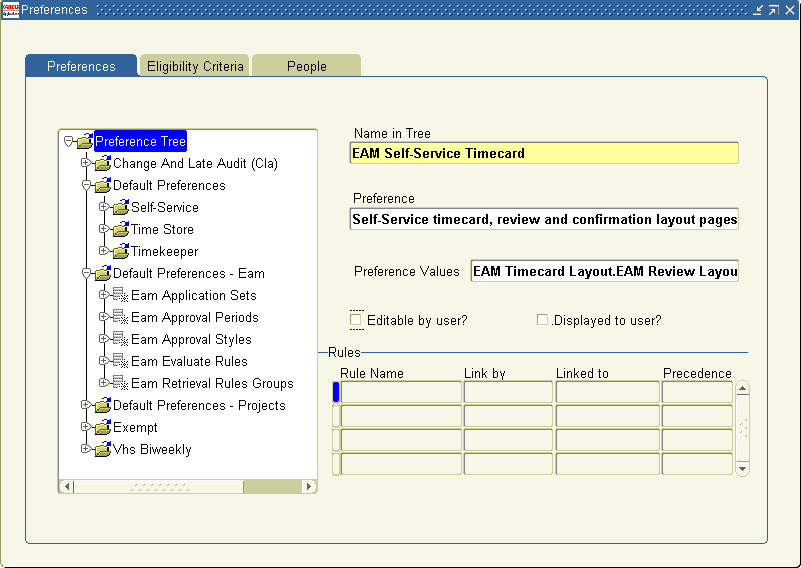The height and width of the screenshot is (568, 801).
Task: Tick the Displayed to user checkbox
Action: pos(542,320)
